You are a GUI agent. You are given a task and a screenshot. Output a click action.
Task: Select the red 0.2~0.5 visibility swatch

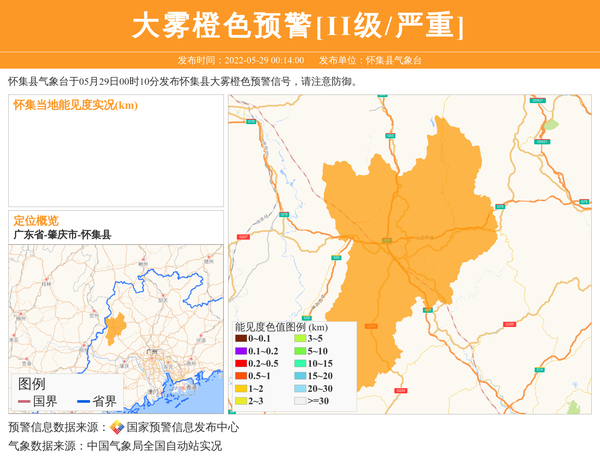241,364
